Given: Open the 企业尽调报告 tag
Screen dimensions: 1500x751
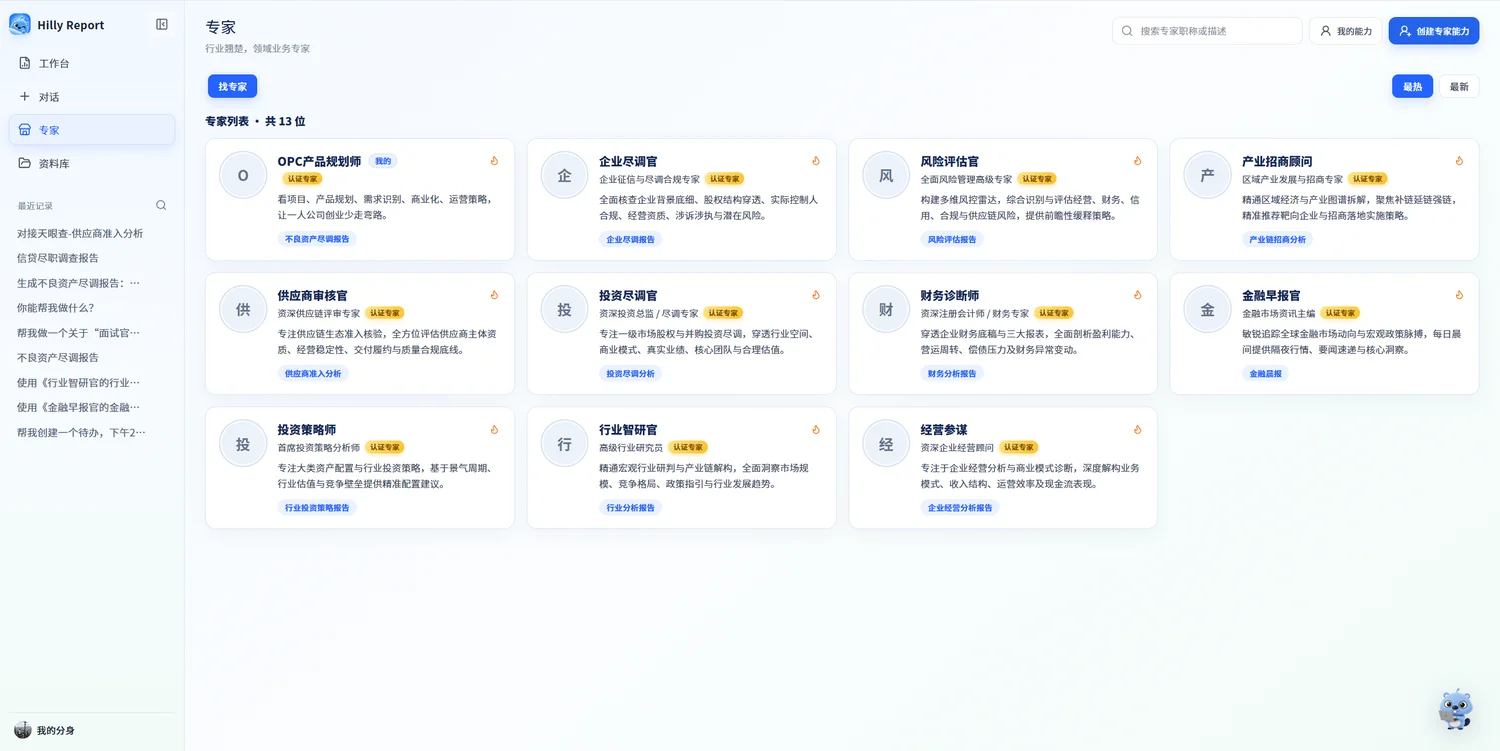Looking at the screenshot, I should 630,240.
